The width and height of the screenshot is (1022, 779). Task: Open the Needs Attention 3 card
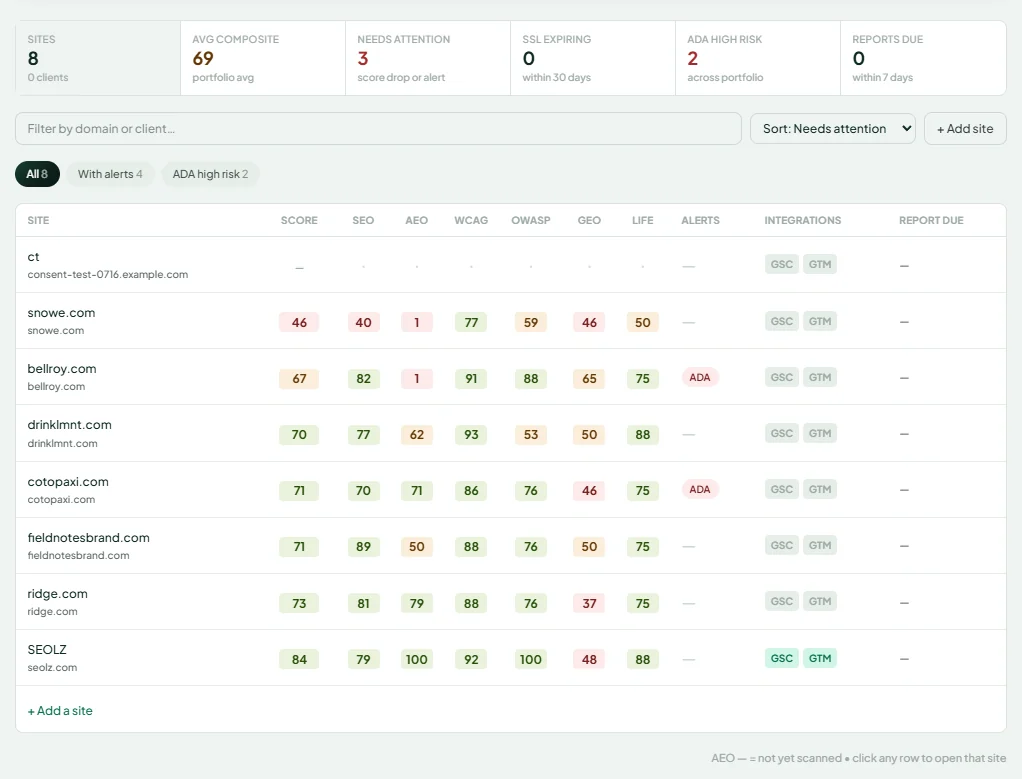point(428,58)
